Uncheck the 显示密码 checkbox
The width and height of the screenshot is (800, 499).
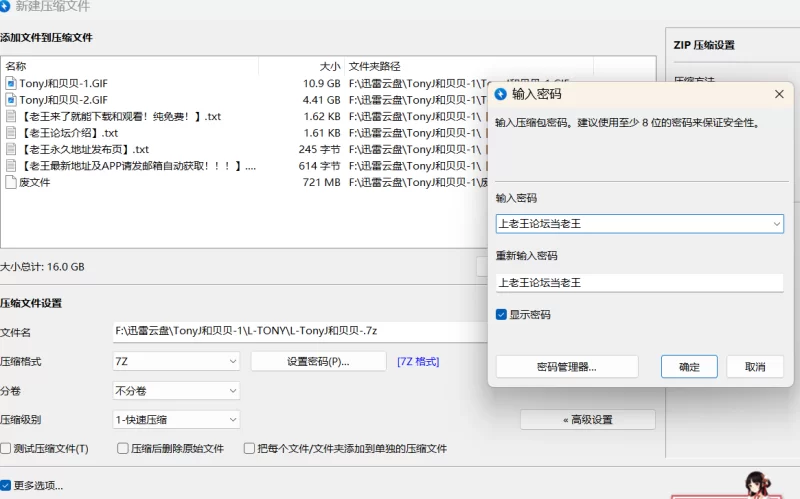tap(502, 314)
